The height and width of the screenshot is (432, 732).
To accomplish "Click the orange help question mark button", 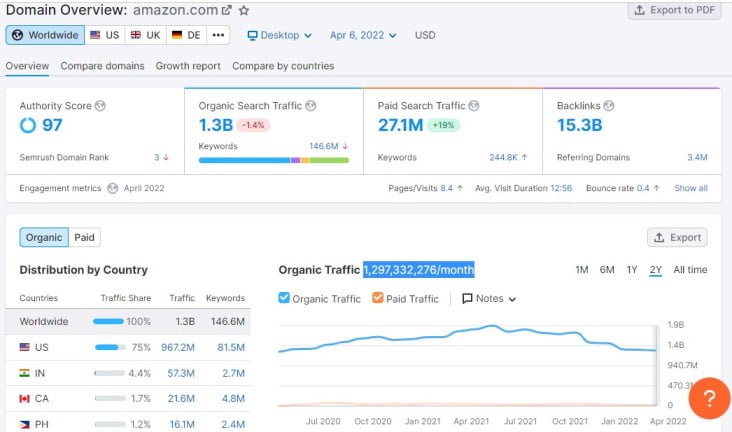I will [709, 398].
